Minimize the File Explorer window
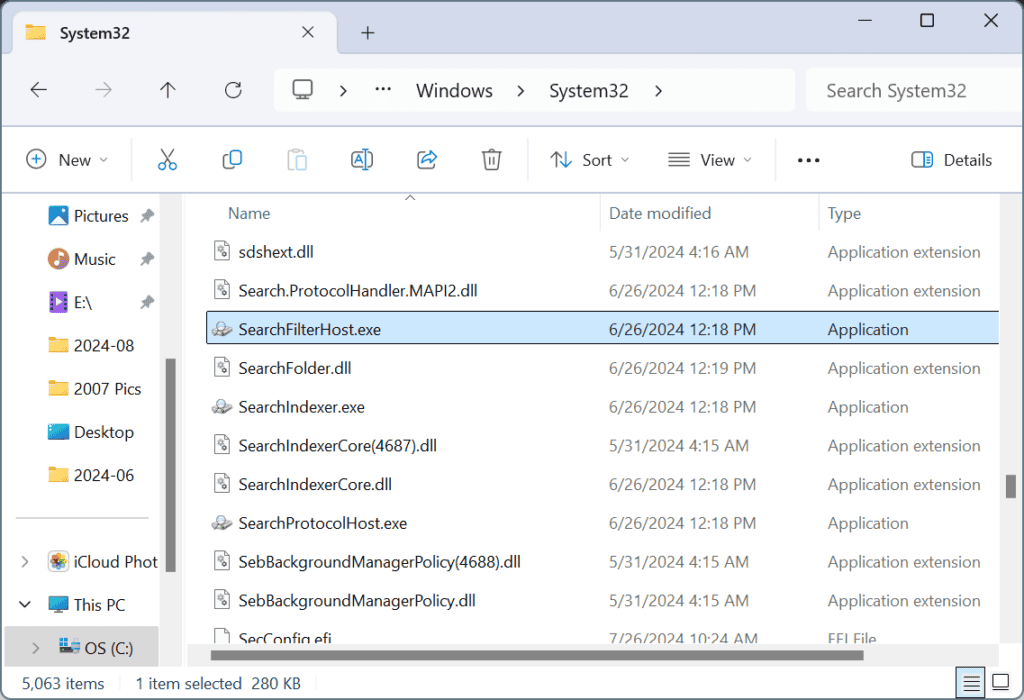 [x=865, y=20]
